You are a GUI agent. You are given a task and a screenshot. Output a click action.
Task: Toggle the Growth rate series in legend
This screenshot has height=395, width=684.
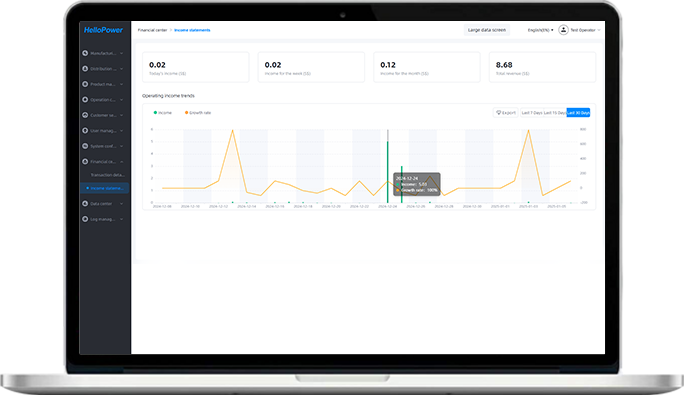tap(198, 113)
